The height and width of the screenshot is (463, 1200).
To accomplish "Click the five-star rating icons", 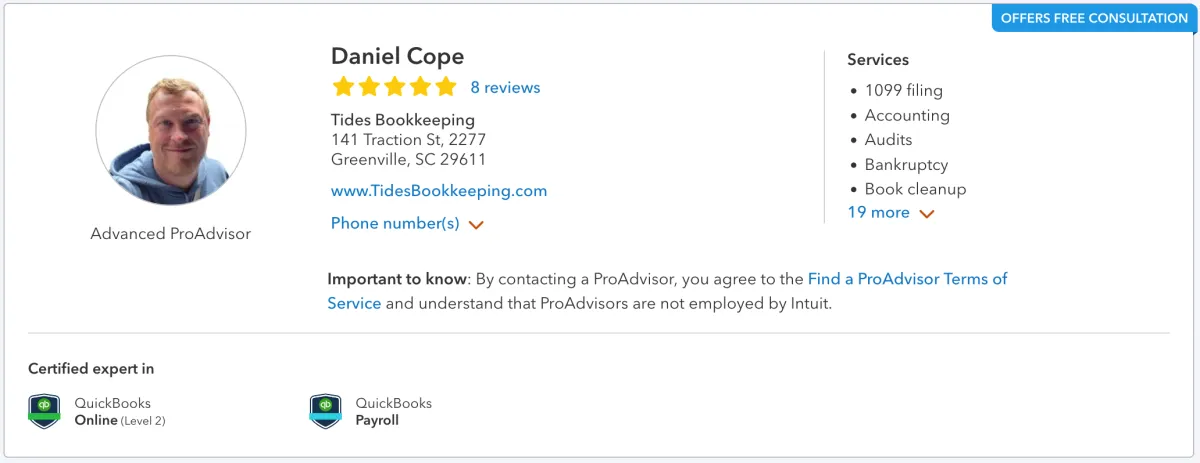I will (394, 87).
